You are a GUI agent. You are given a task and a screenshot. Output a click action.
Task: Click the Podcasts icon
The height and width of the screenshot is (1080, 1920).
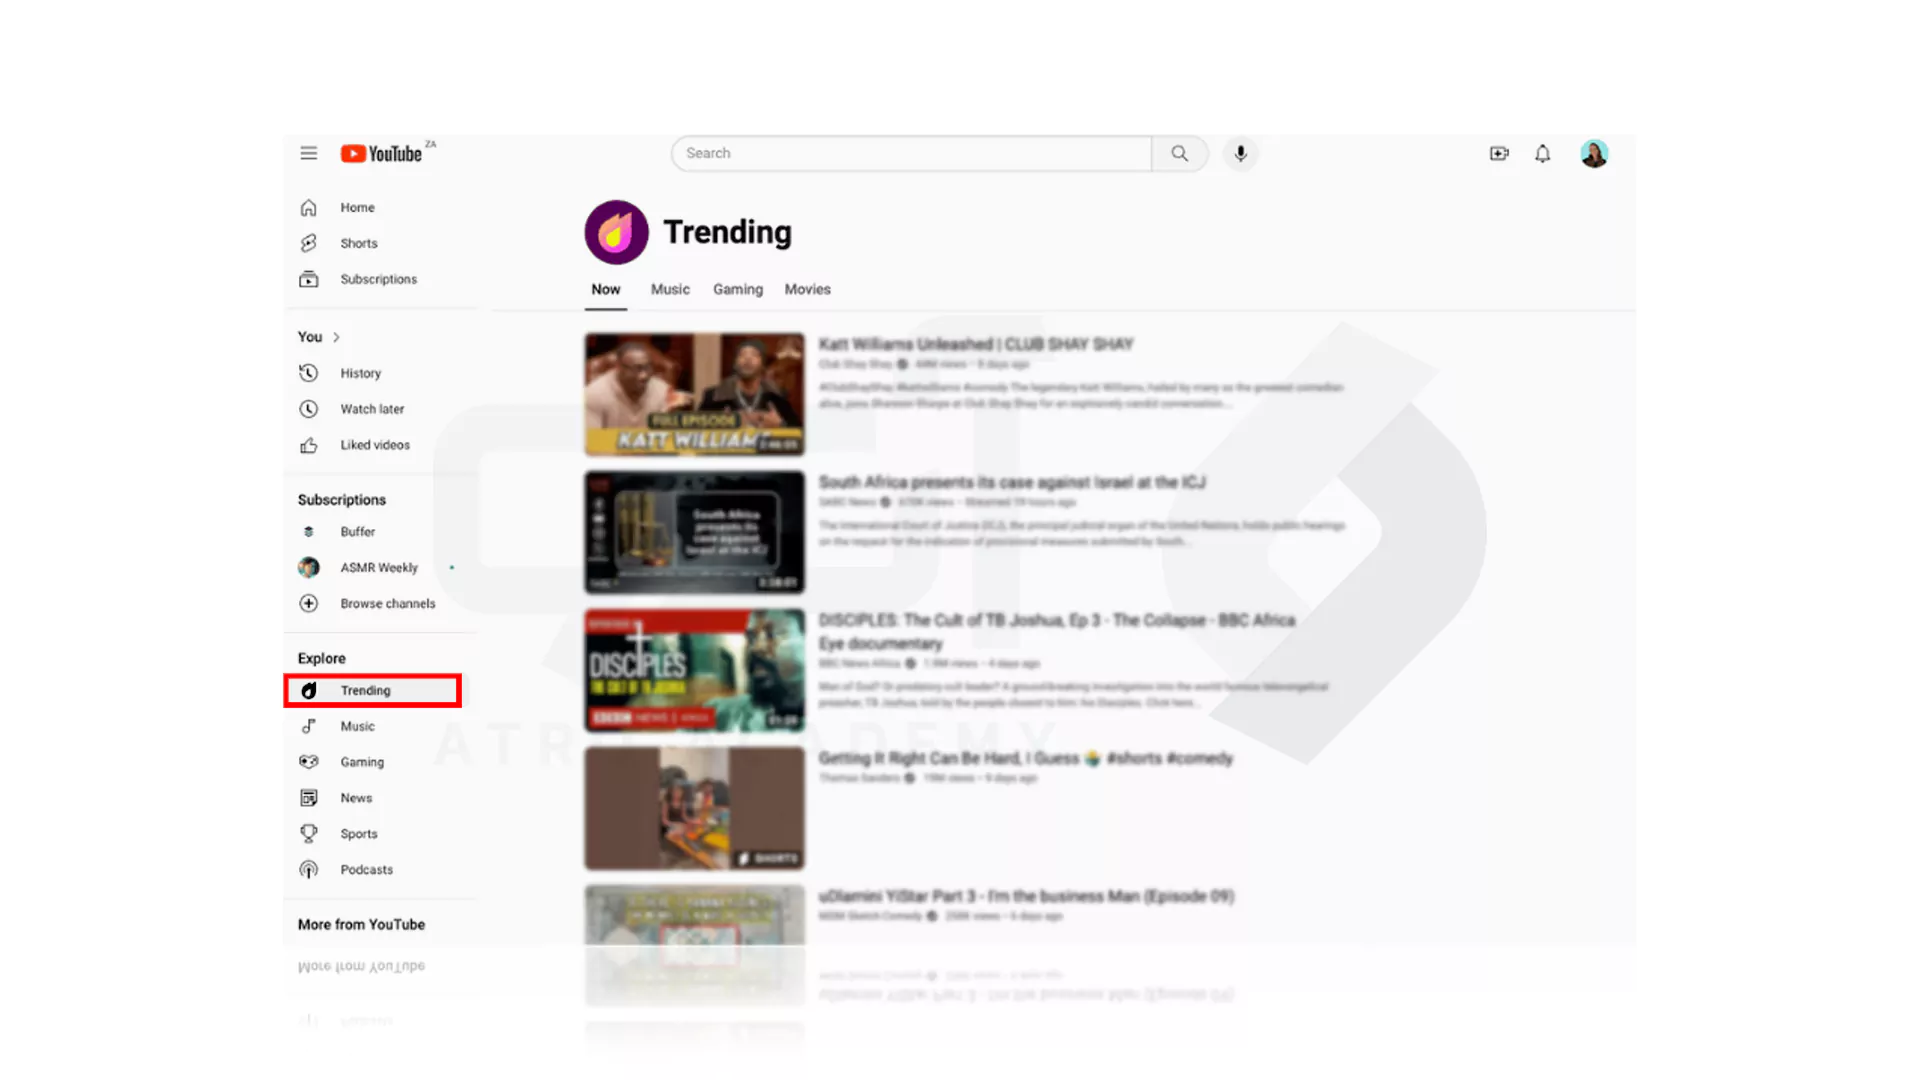308,869
